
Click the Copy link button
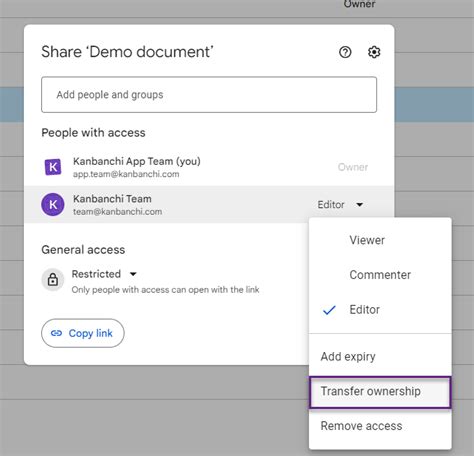click(83, 333)
